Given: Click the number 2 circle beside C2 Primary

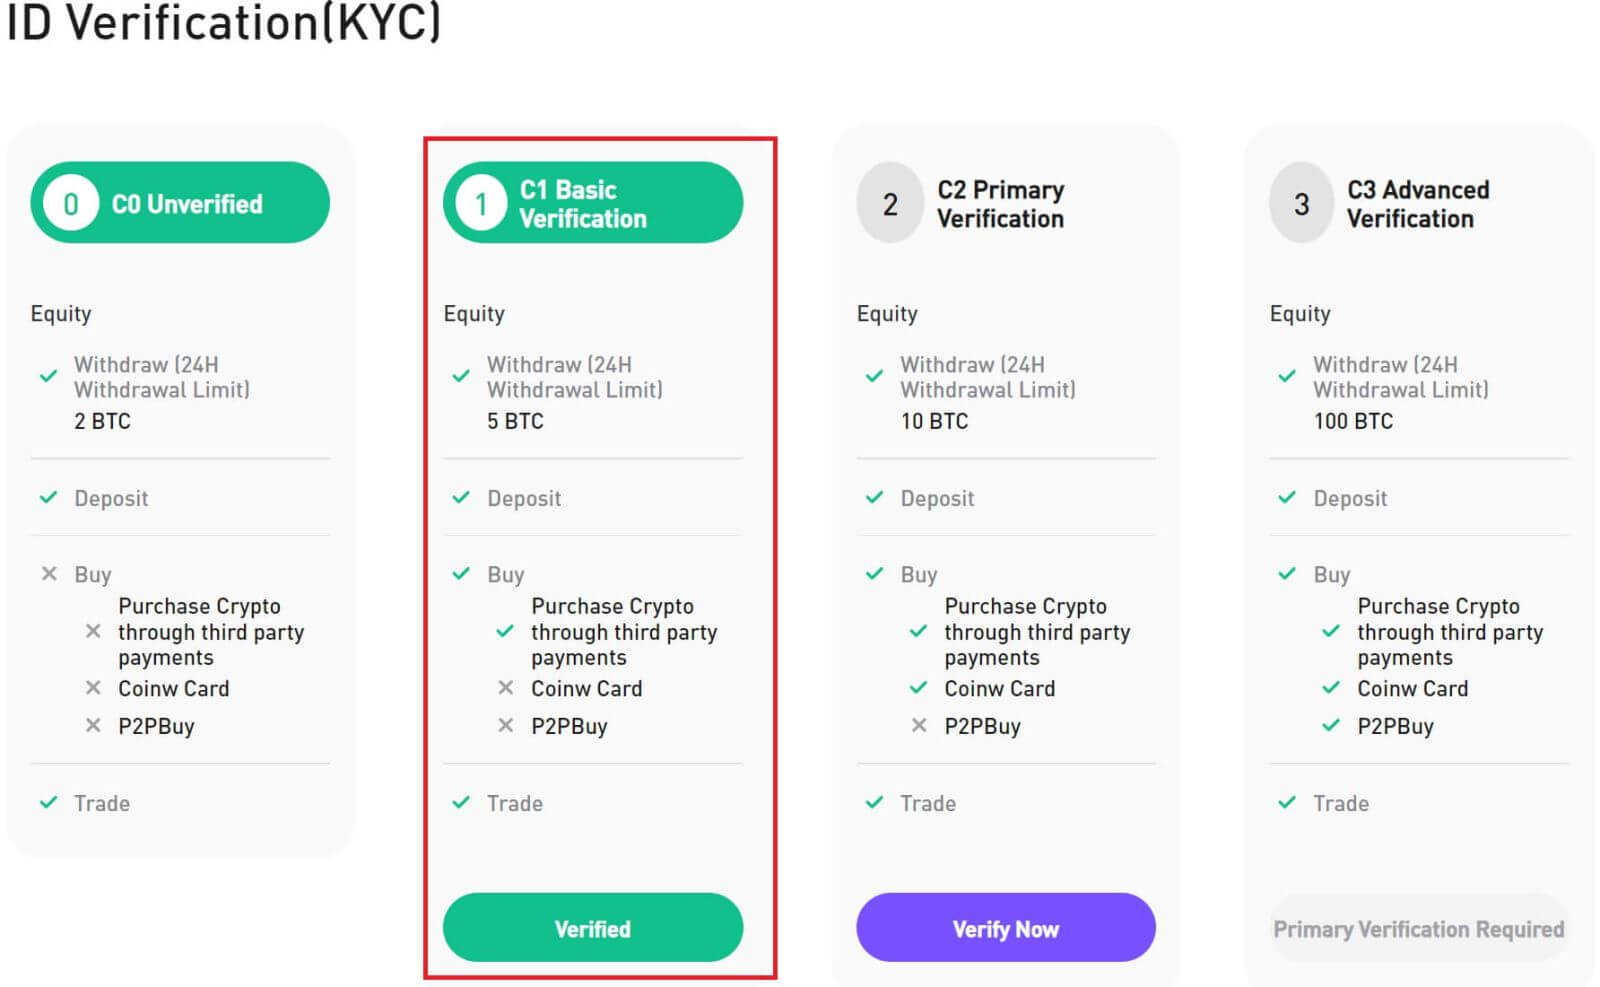Looking at the screenshot, I should coord(889,203).
